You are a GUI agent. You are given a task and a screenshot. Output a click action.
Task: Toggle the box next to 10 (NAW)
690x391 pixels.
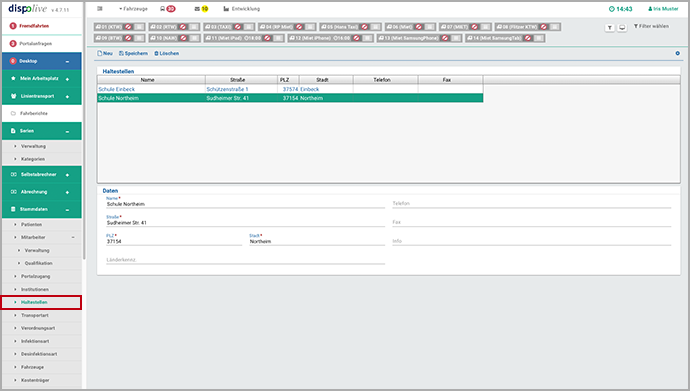pos(194,38)
